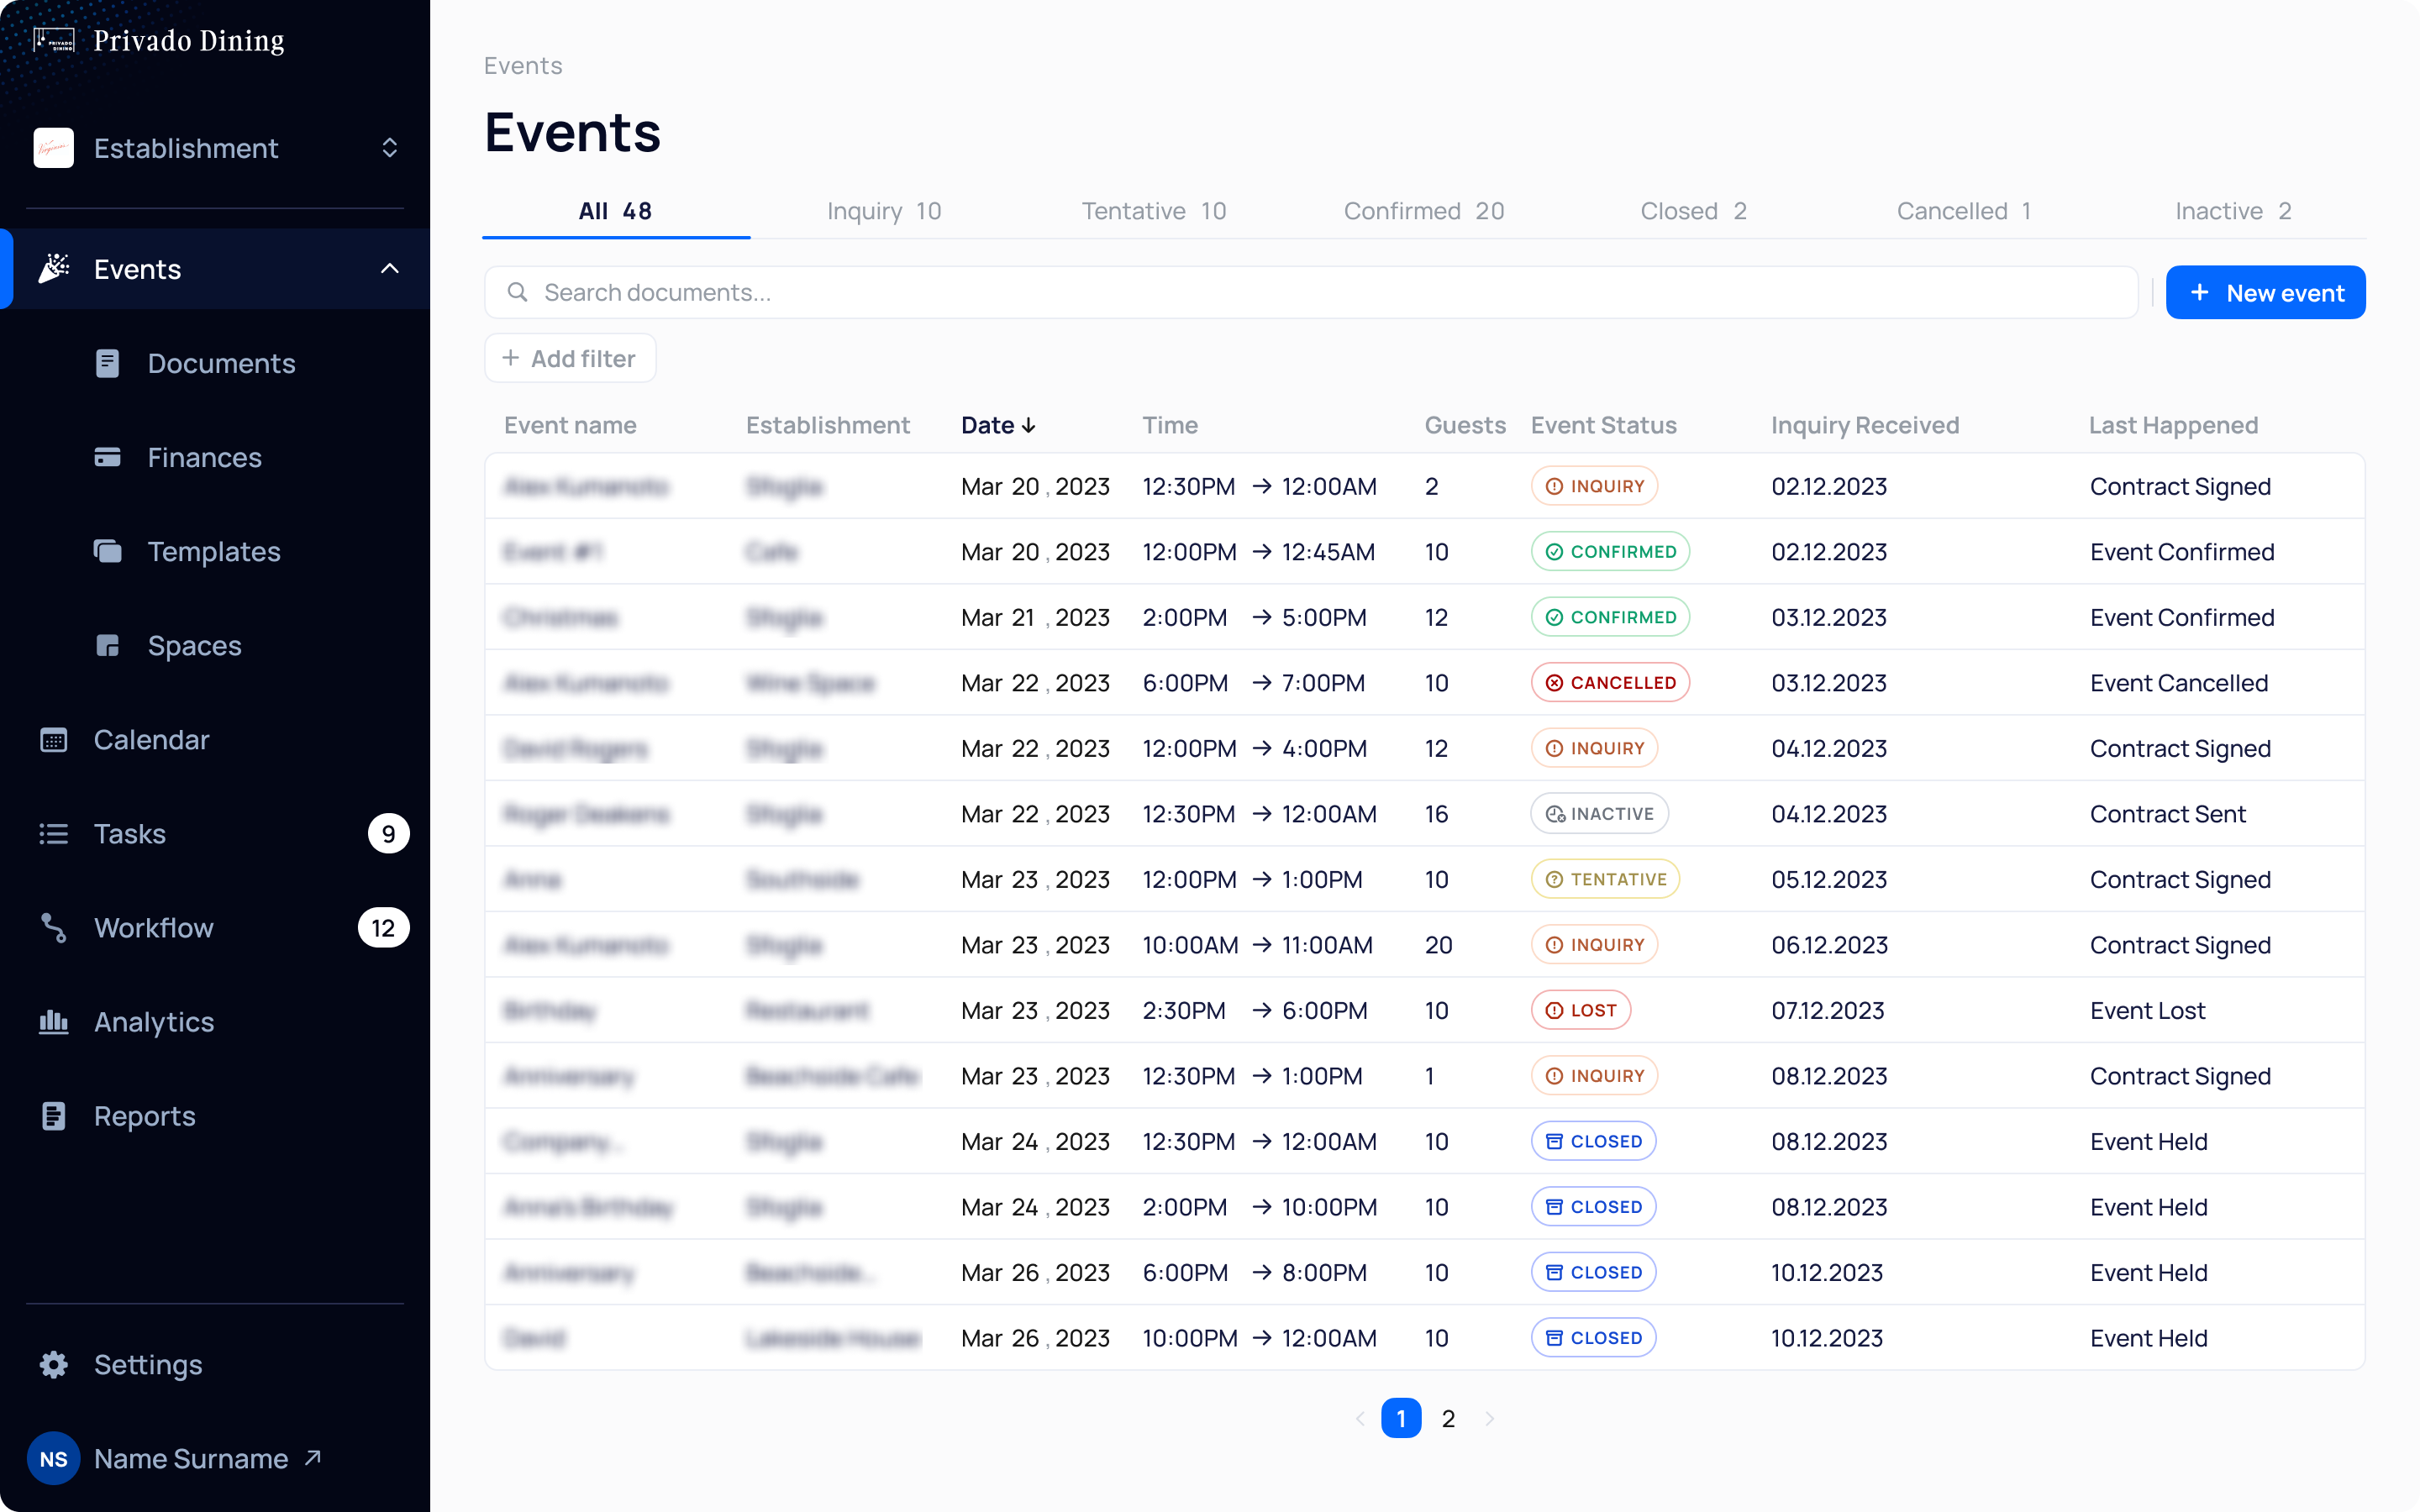Click the TENTATIVE status badge for Anna
2420x1512 pixels.
click(1604, 879)
